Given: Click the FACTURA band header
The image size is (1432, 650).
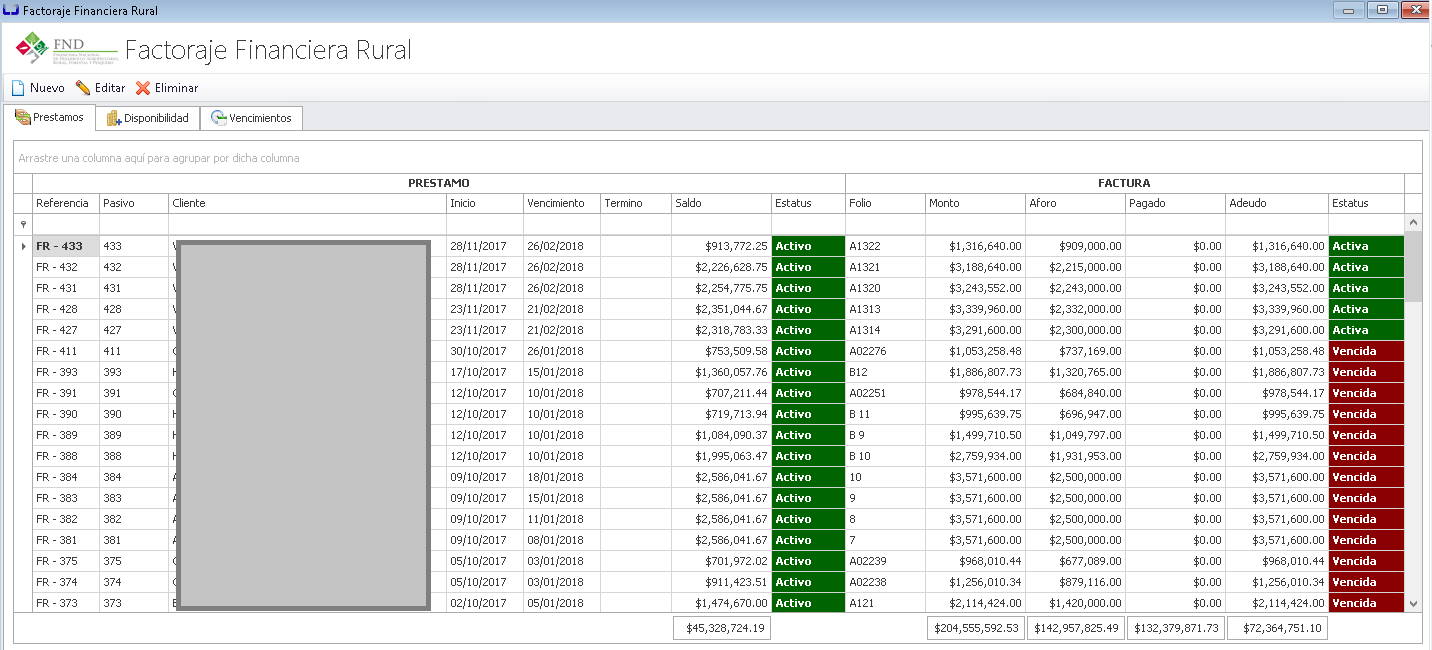Looking at the screenshot, I should coord(1125,183).
